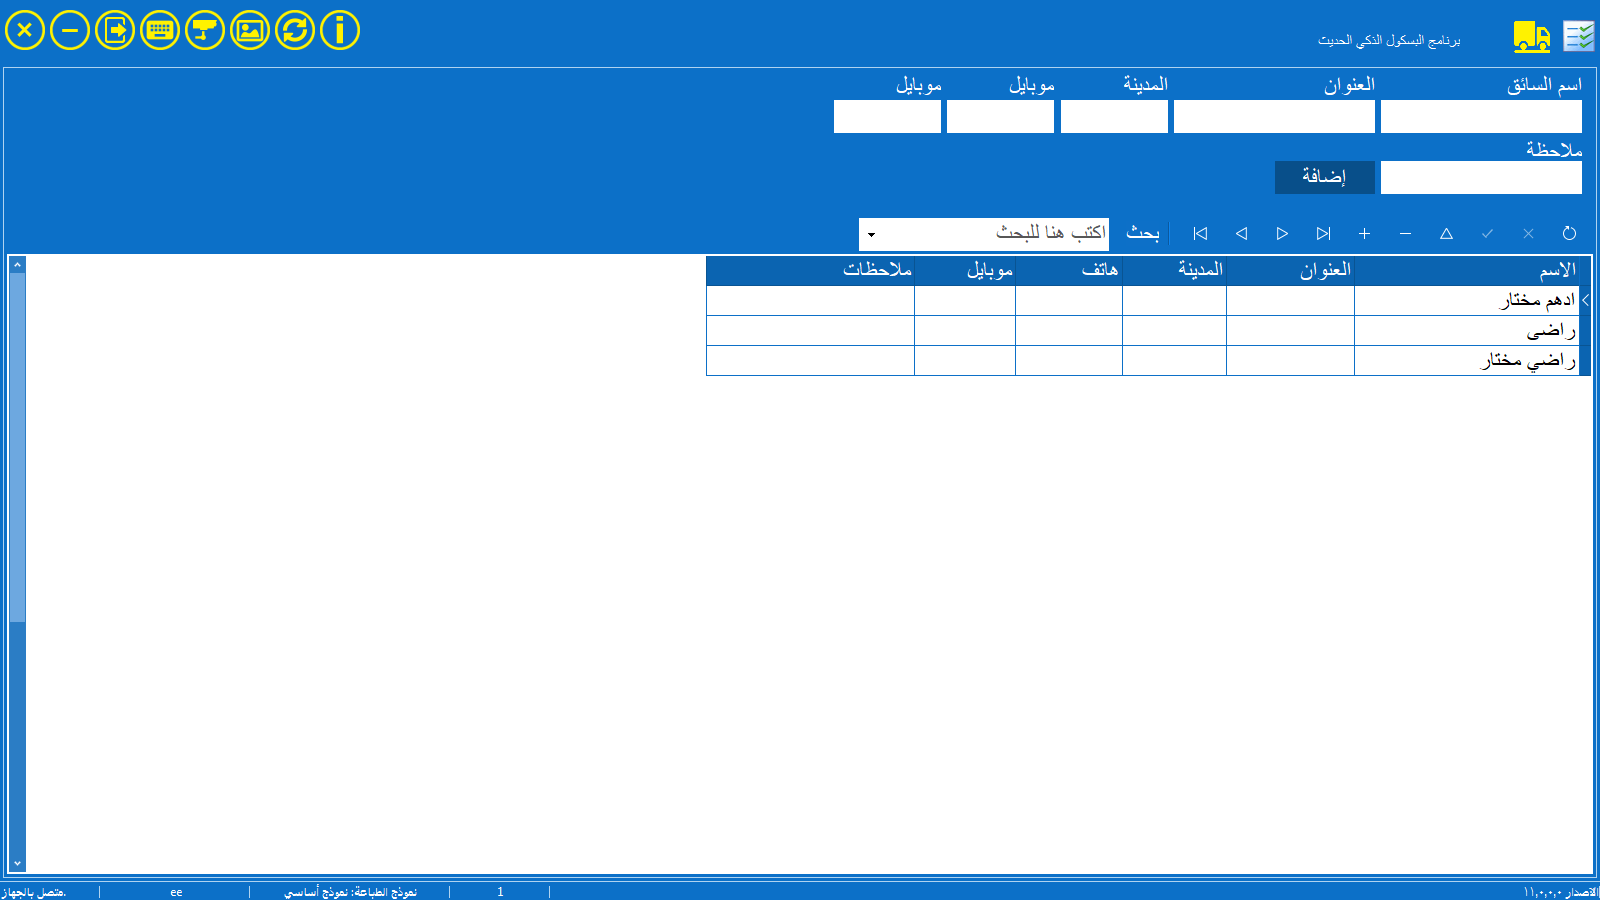Click the yellow circular sync arrows icon
The width and height of the screenshot is (1600, 900).
pyautogui.click(x=295, y=30)
